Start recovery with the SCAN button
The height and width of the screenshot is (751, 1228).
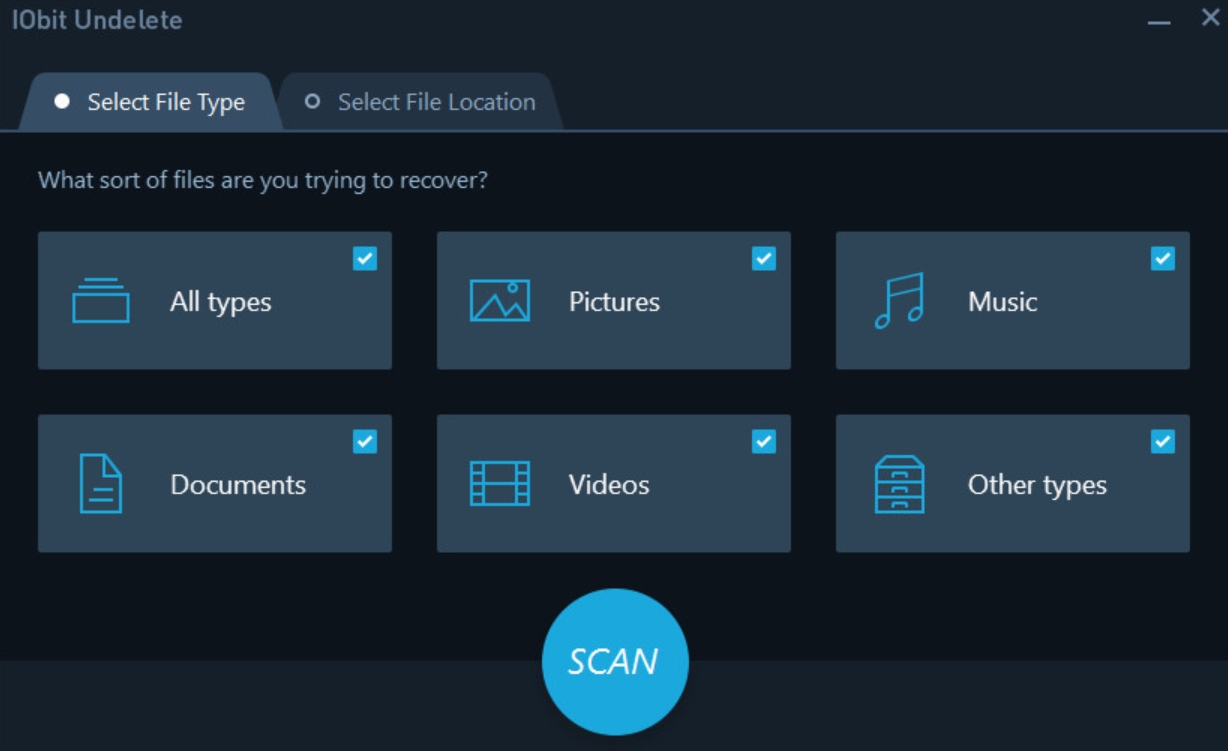click(615, 662)
